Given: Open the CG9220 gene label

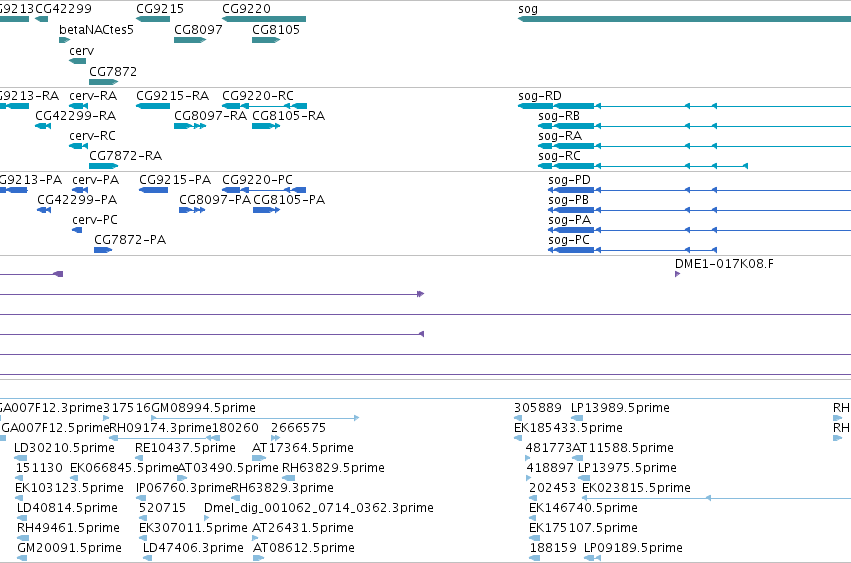Looking at the screenshot, I should pyautogui.click(x=246, y=9).
